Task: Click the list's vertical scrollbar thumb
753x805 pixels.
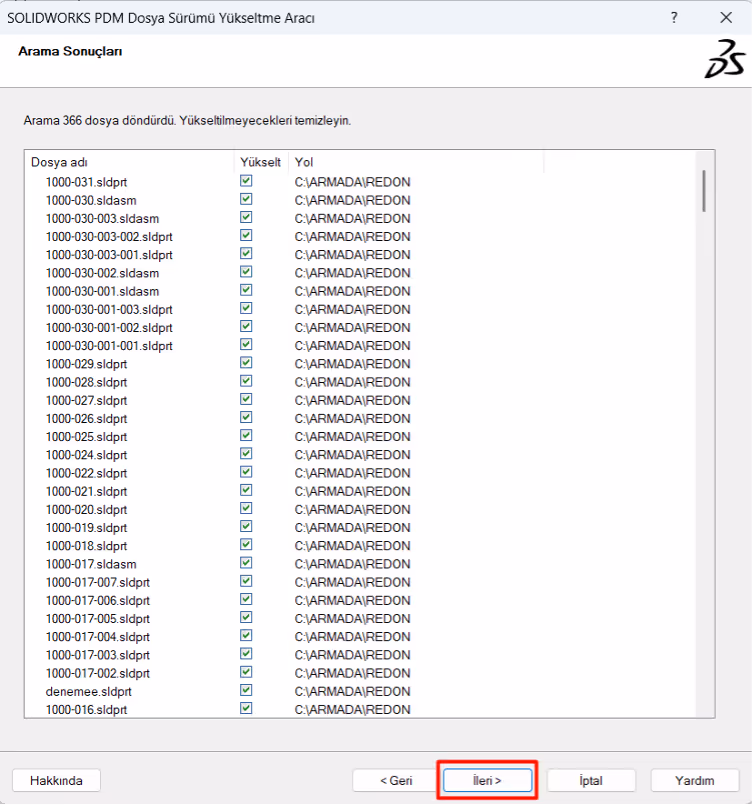Action: pos(704,191)
